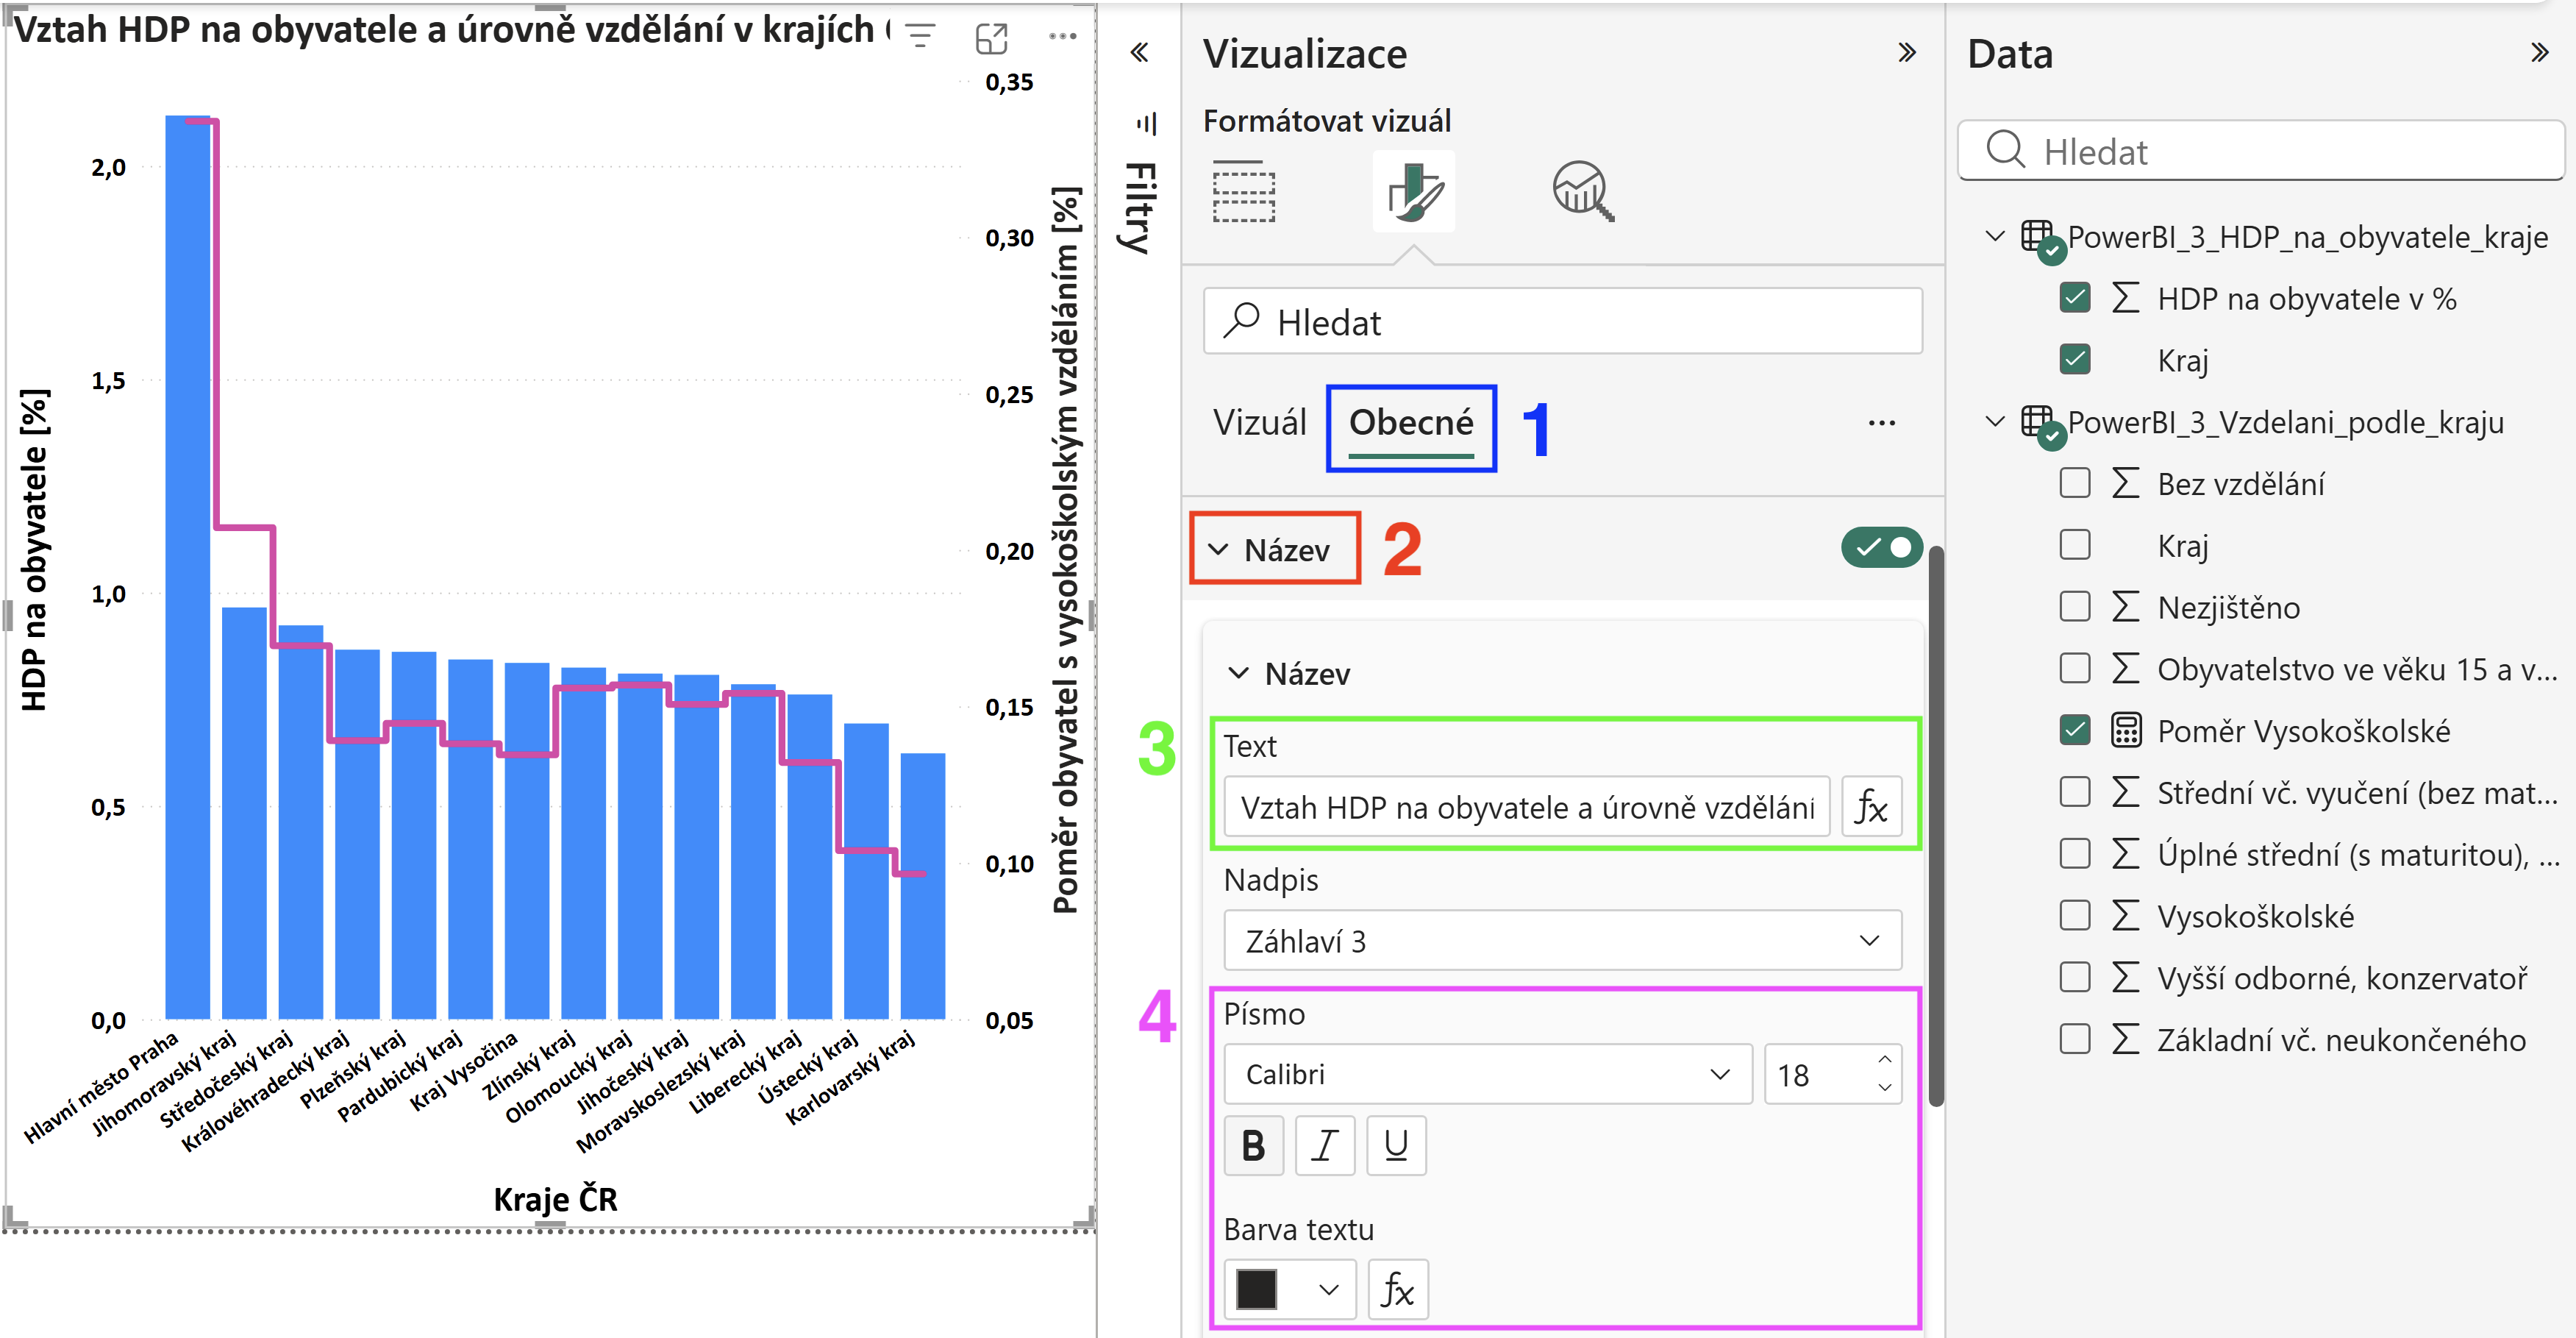Collapse PowerBI_3_Vzdelani_podle_kraju table
The width and height of the screenshot is (2576, 1338).
point(1995,422)
